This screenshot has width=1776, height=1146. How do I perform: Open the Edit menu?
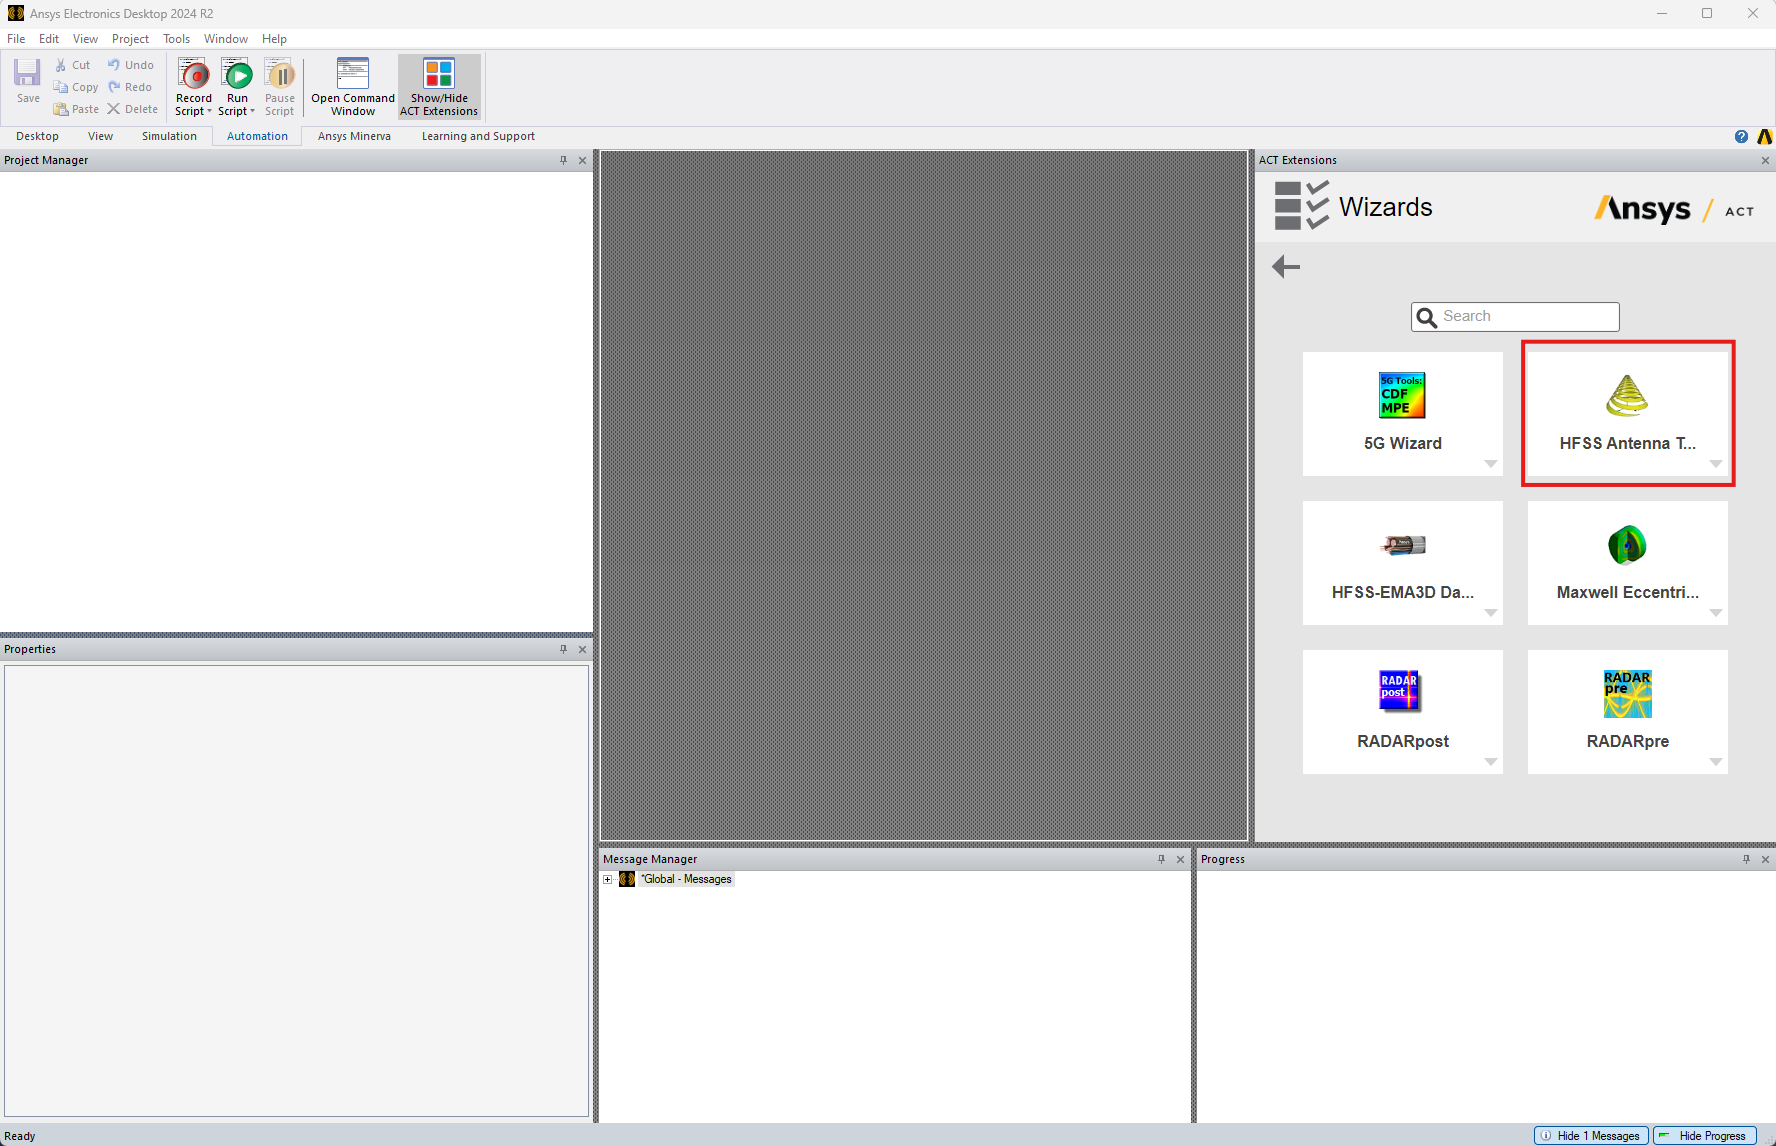49,39
